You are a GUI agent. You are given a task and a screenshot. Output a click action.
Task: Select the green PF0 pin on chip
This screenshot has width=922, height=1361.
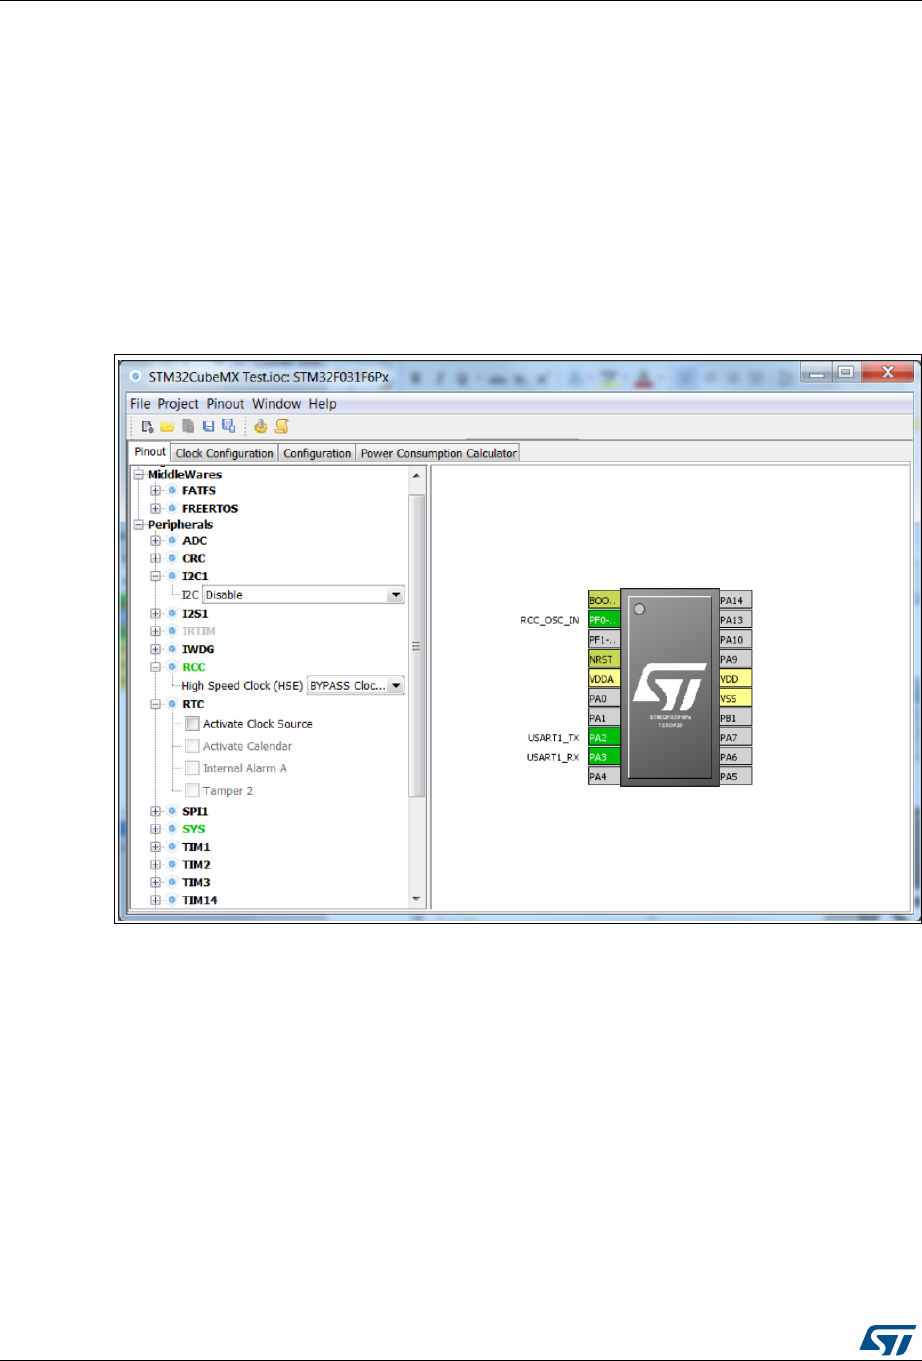604,620
